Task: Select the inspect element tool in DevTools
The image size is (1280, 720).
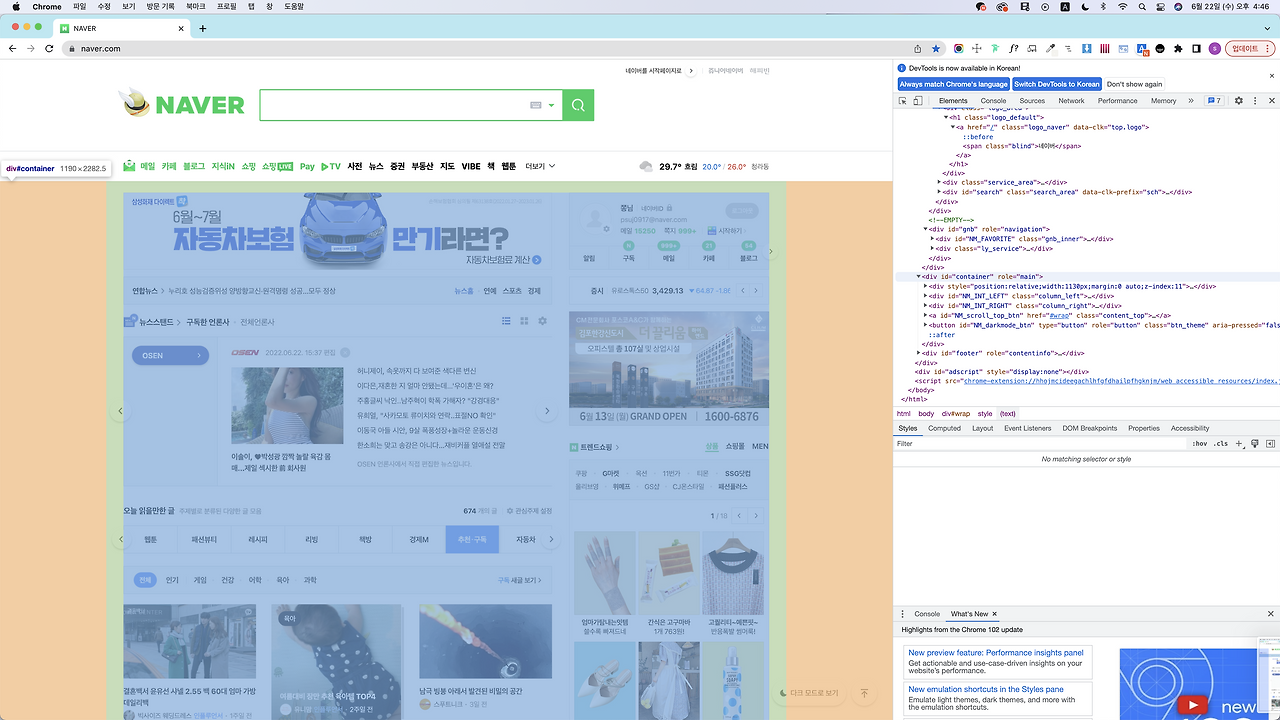Action: pos(903,100)
